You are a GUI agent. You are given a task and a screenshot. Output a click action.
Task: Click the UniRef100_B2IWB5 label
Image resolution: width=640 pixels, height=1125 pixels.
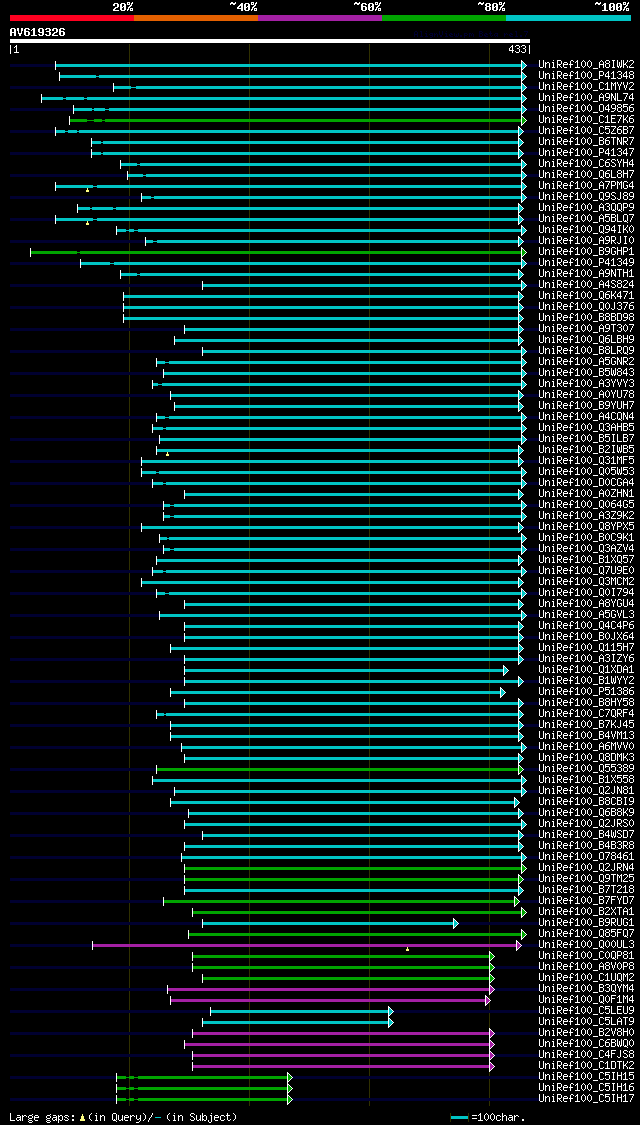(586, 450)
